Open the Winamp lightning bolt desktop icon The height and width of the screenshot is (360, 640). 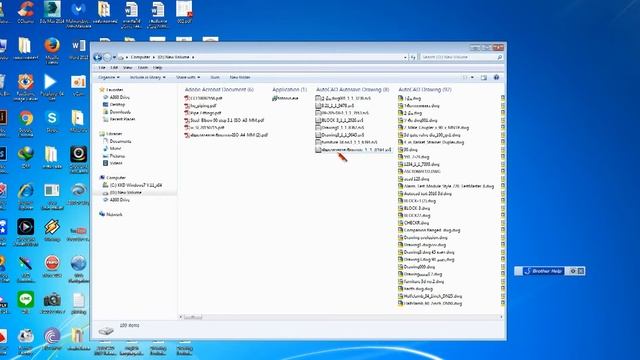pos(52,231)
